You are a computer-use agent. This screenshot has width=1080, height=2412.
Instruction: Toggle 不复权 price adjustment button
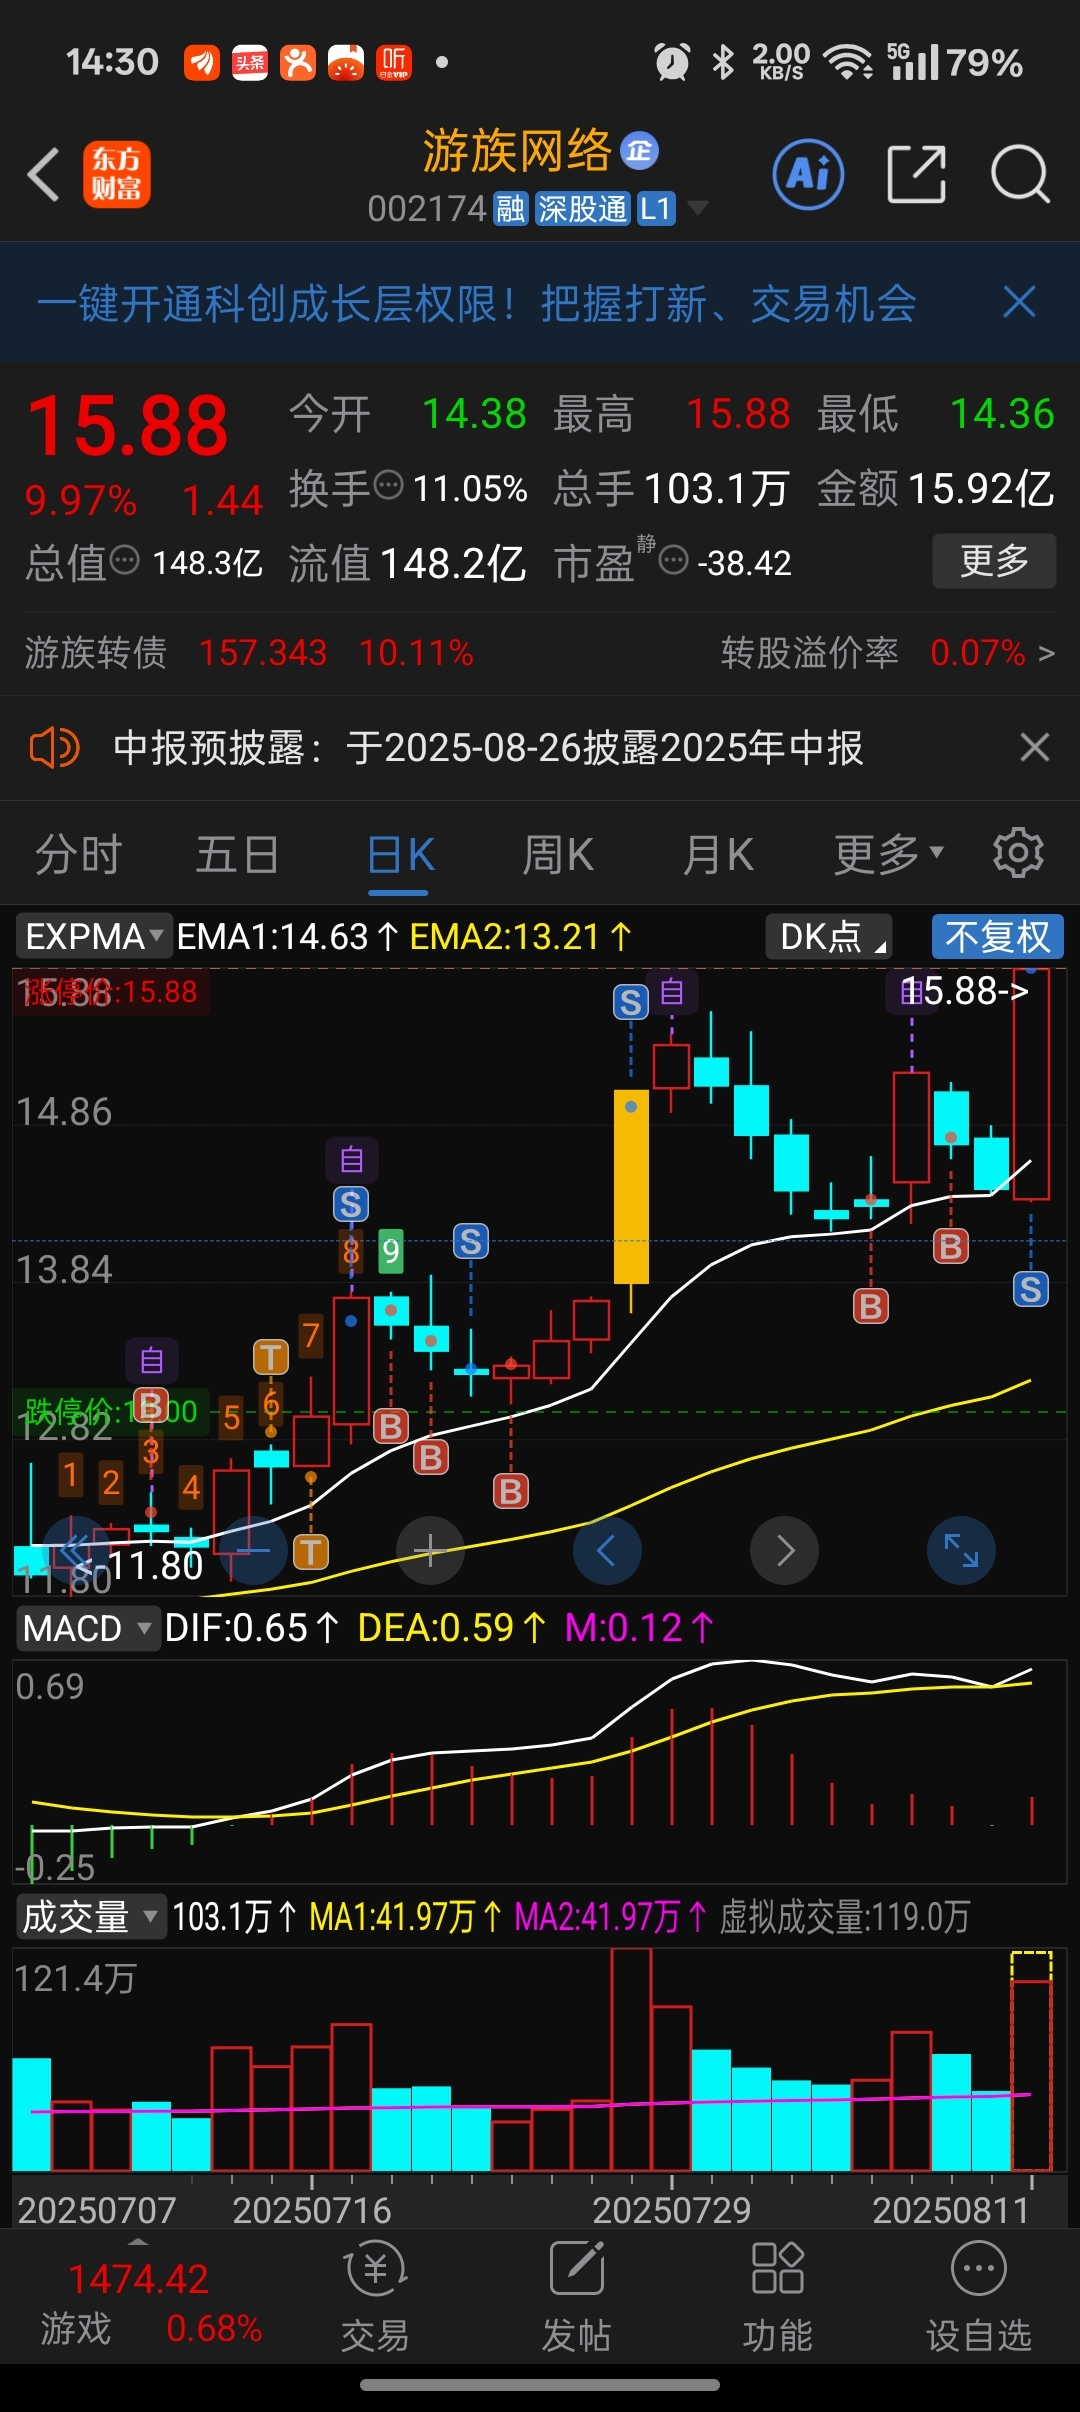(997, 937)
